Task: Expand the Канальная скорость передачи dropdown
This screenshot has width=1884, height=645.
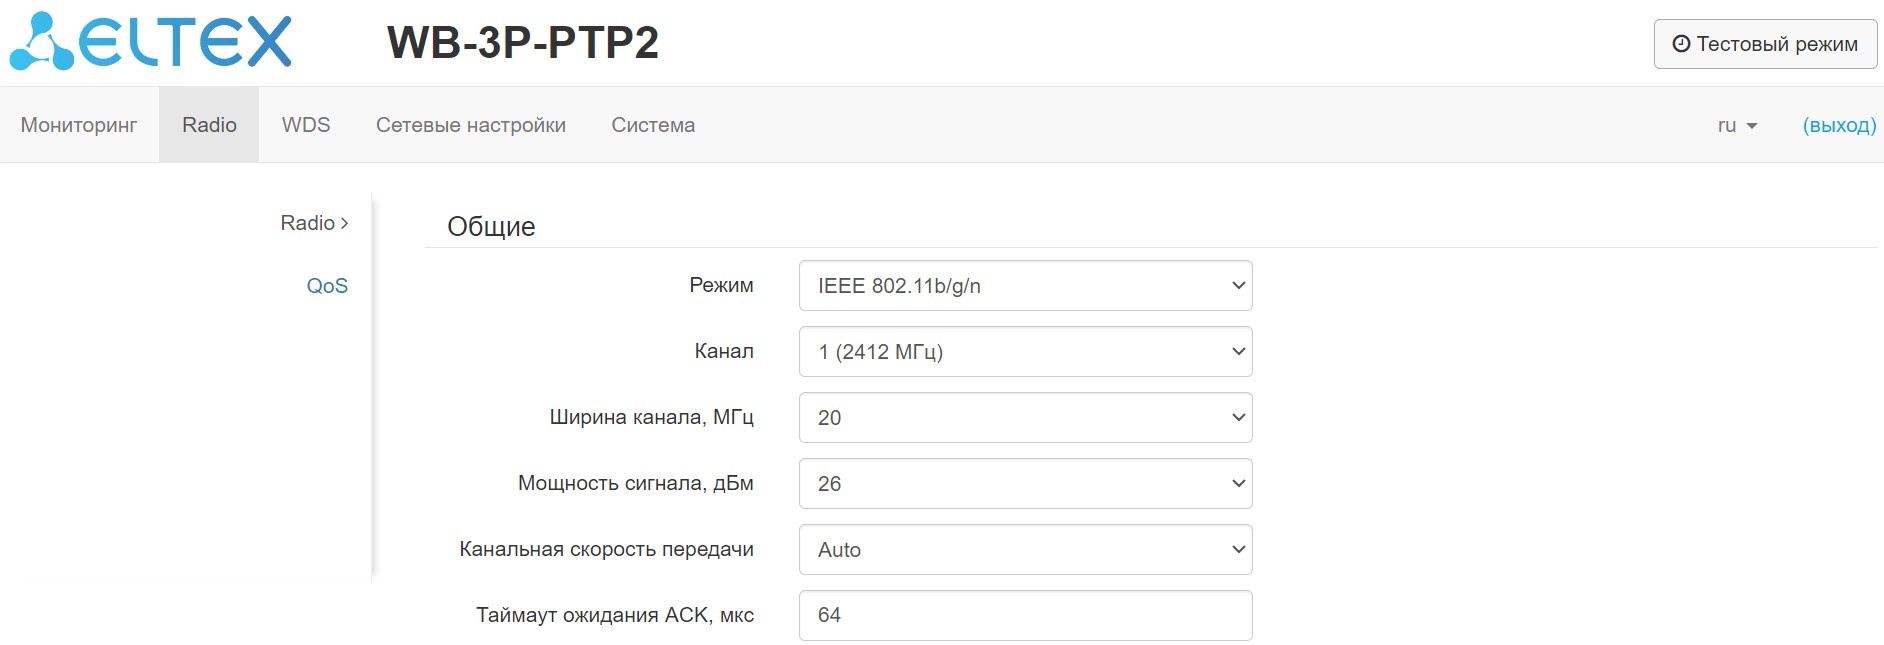Action: click(x=1025, y=550)
